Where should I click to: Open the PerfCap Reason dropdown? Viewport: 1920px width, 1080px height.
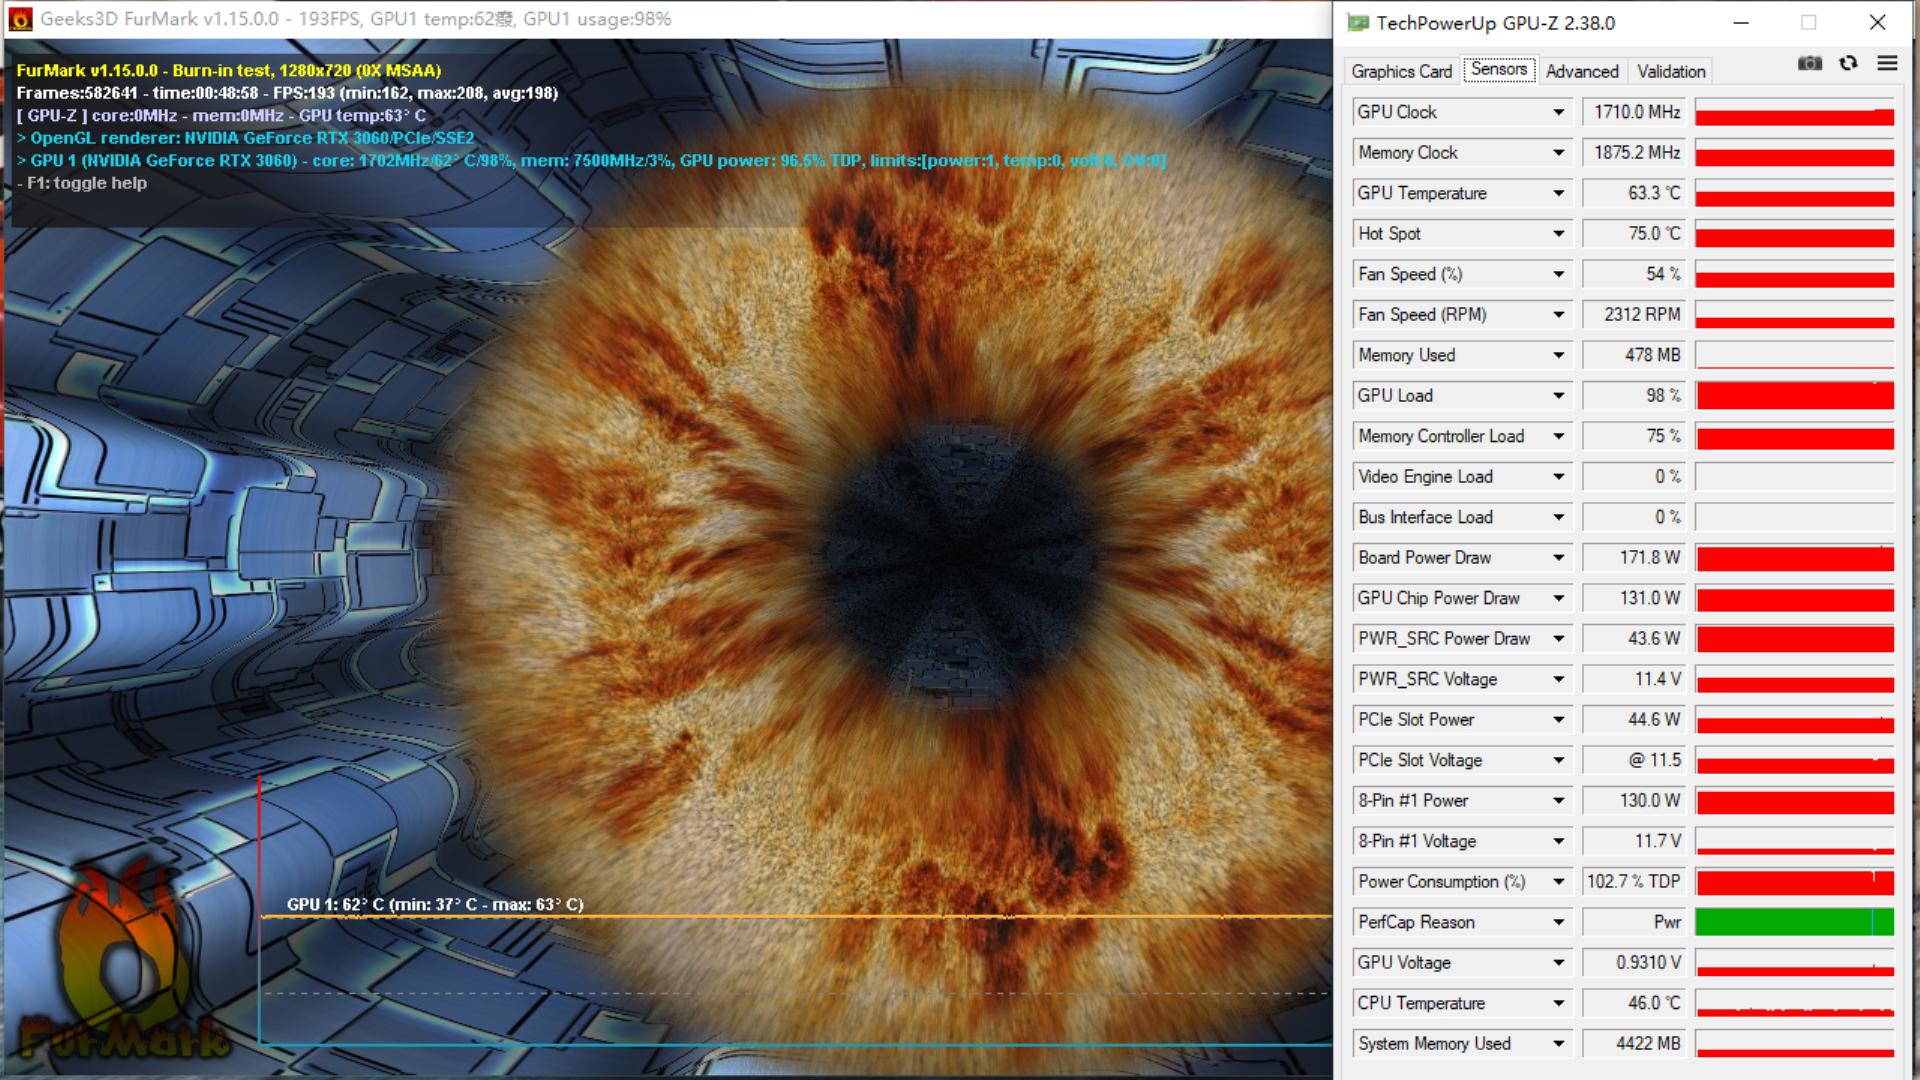point(1558,922)
